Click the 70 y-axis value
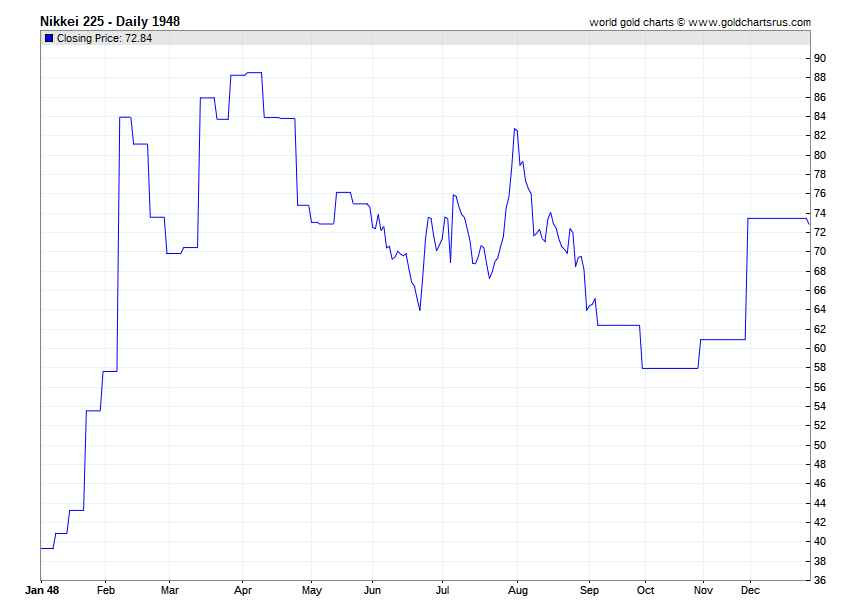850x616 pixels. pos(820,252)
